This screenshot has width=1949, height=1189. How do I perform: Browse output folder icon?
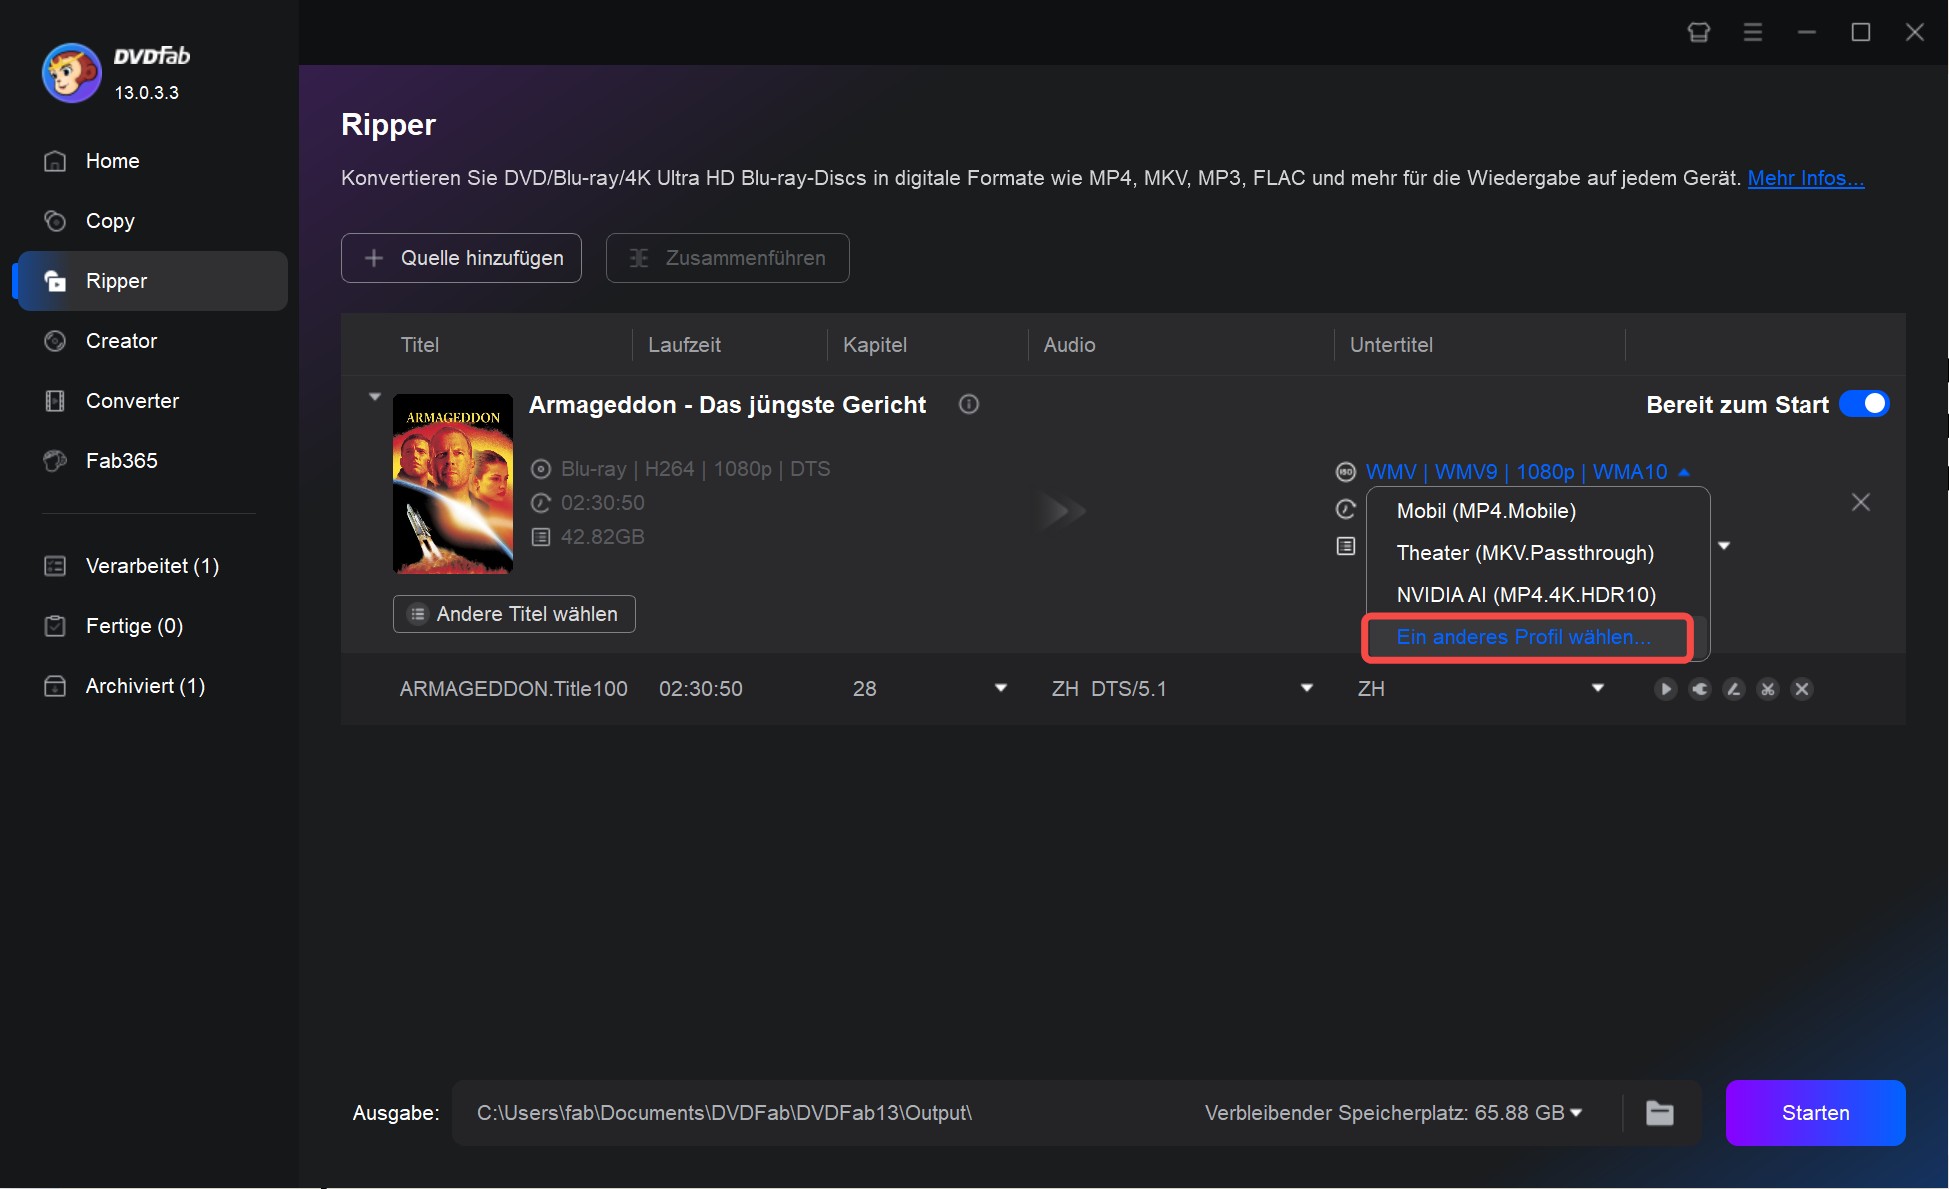tap(1659, 1113)
